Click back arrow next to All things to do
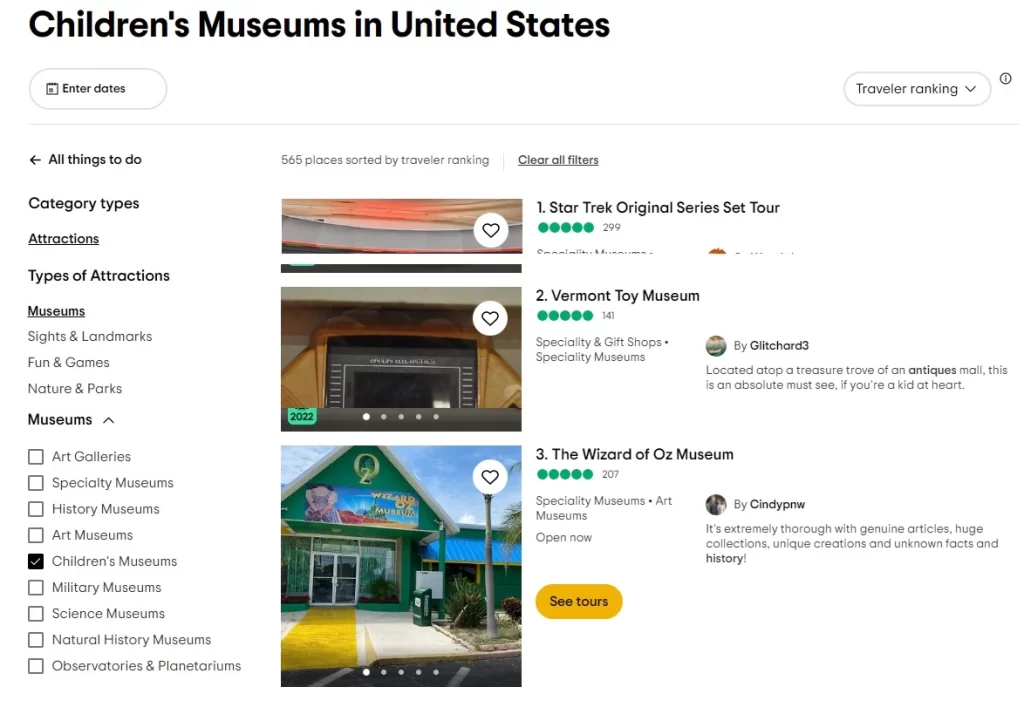This screenshot has height=721, width=1024. point(35,160)
